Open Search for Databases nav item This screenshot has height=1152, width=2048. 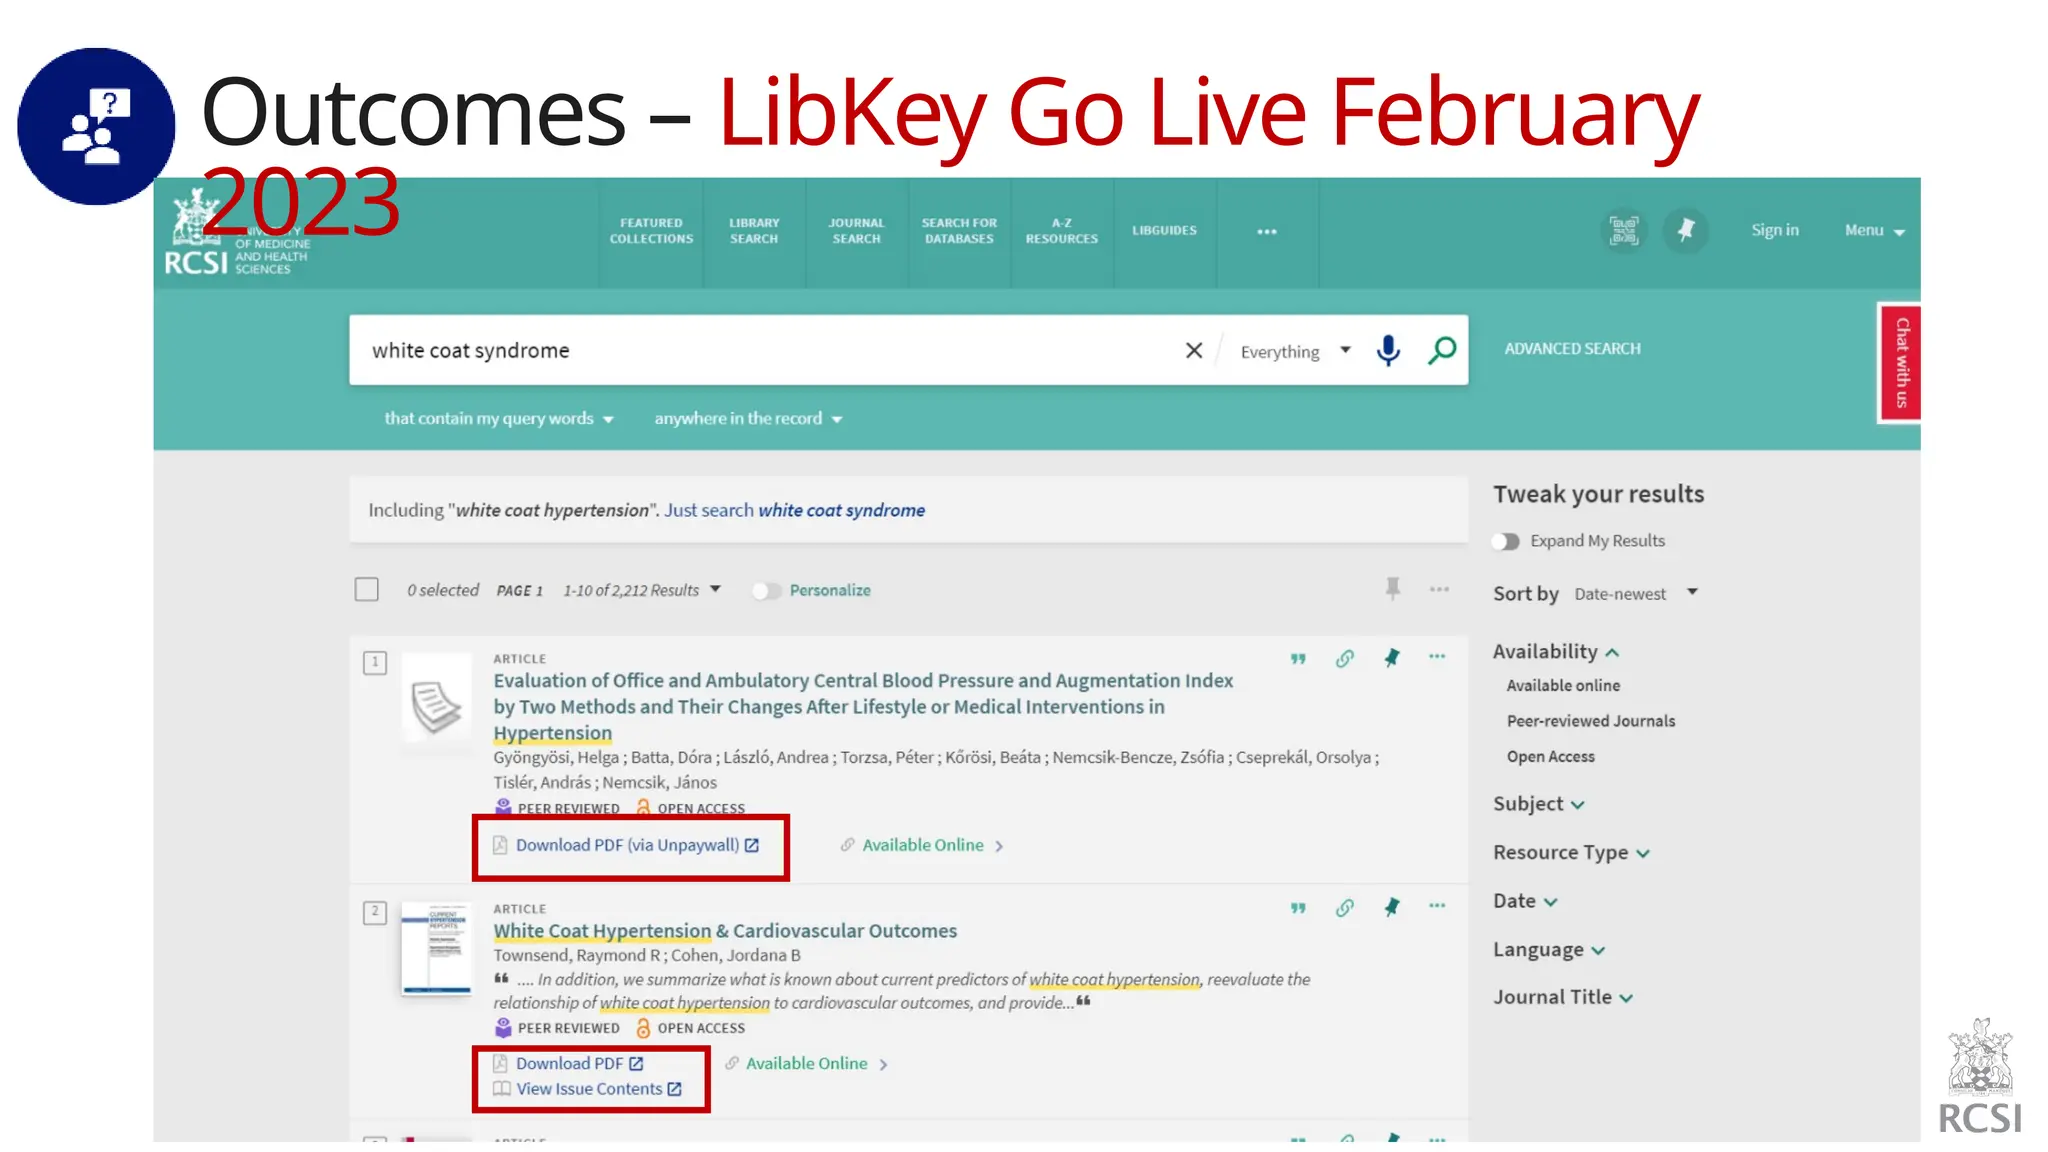pyautogui.click(x=959, y=231)
